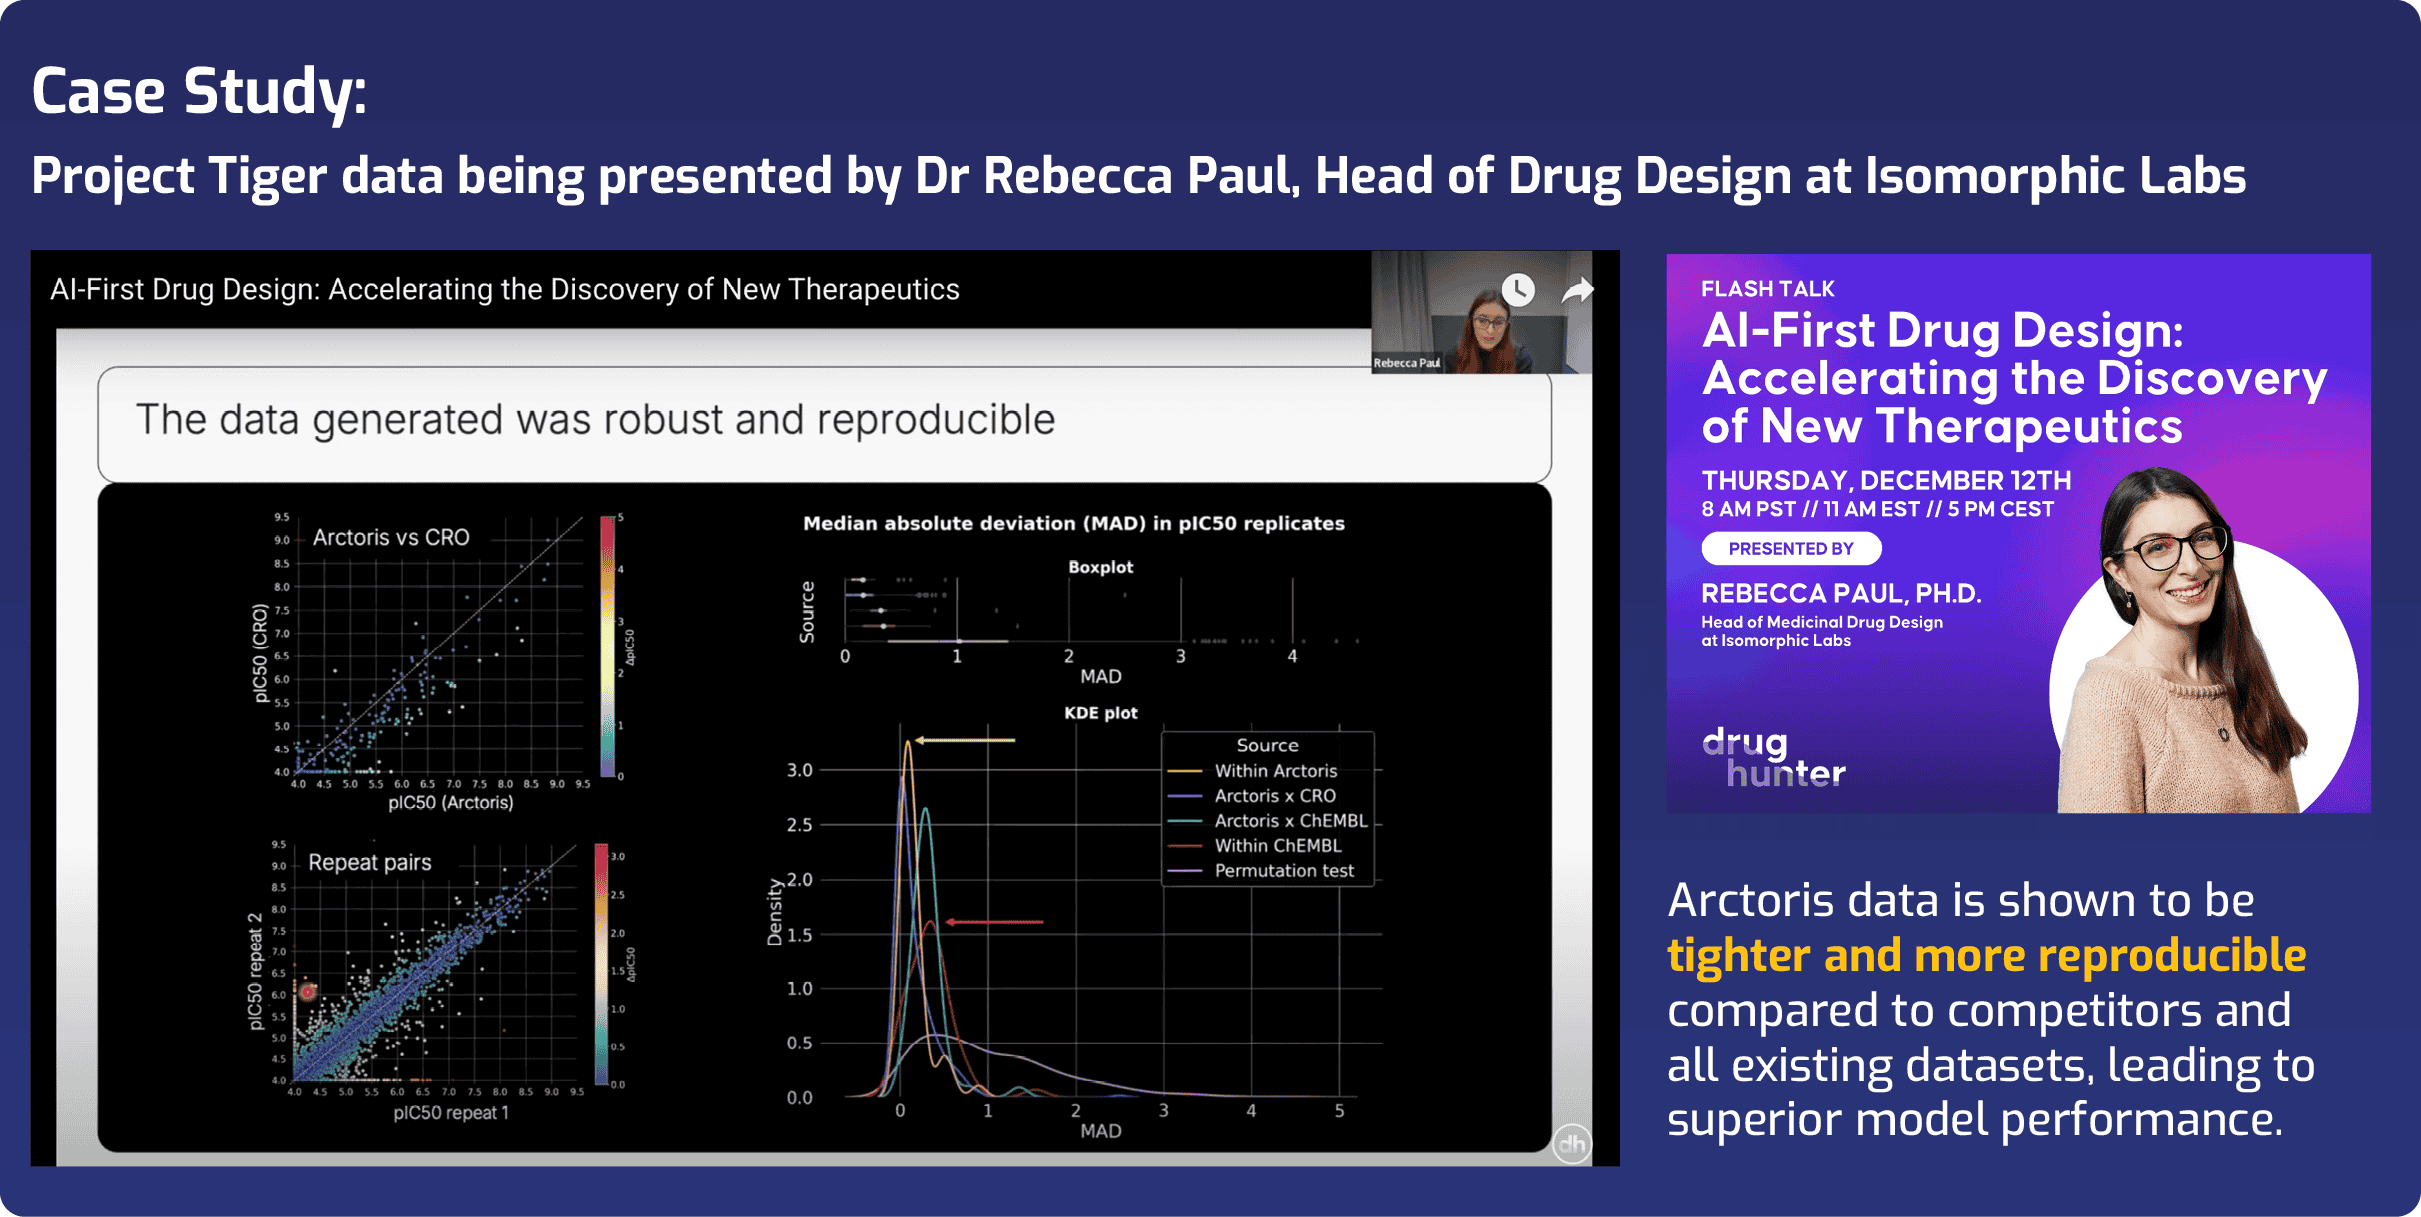
Task: Open the video title link at top
Action: click(x=504, y=290)
